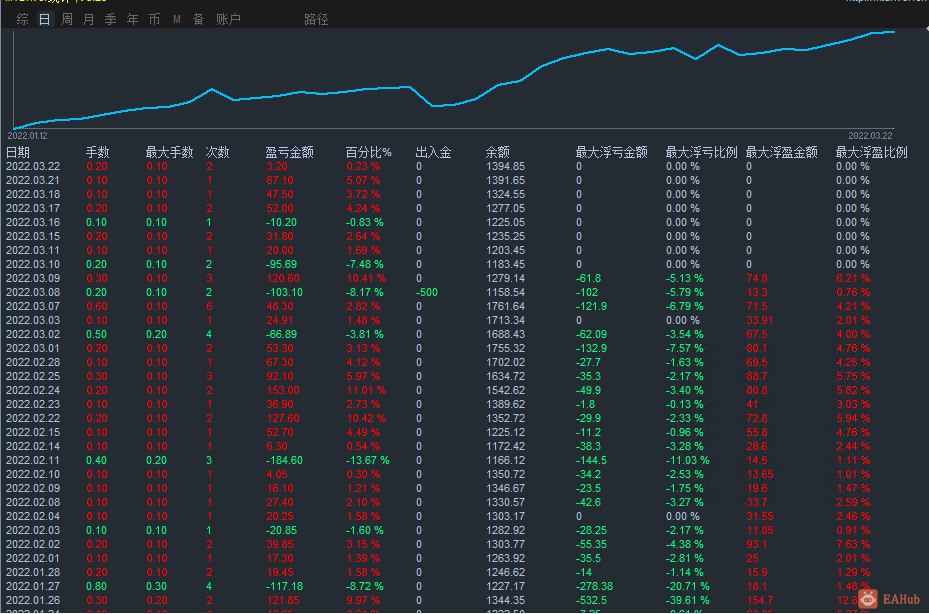
Task: Click the 日期 column header
Action: click(18, 152)
